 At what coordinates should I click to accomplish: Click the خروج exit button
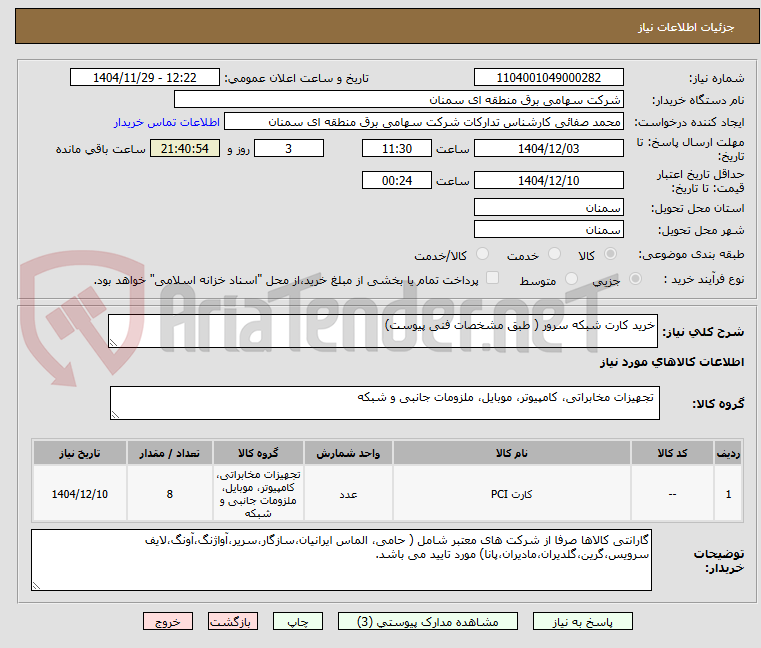coord(167,621)
